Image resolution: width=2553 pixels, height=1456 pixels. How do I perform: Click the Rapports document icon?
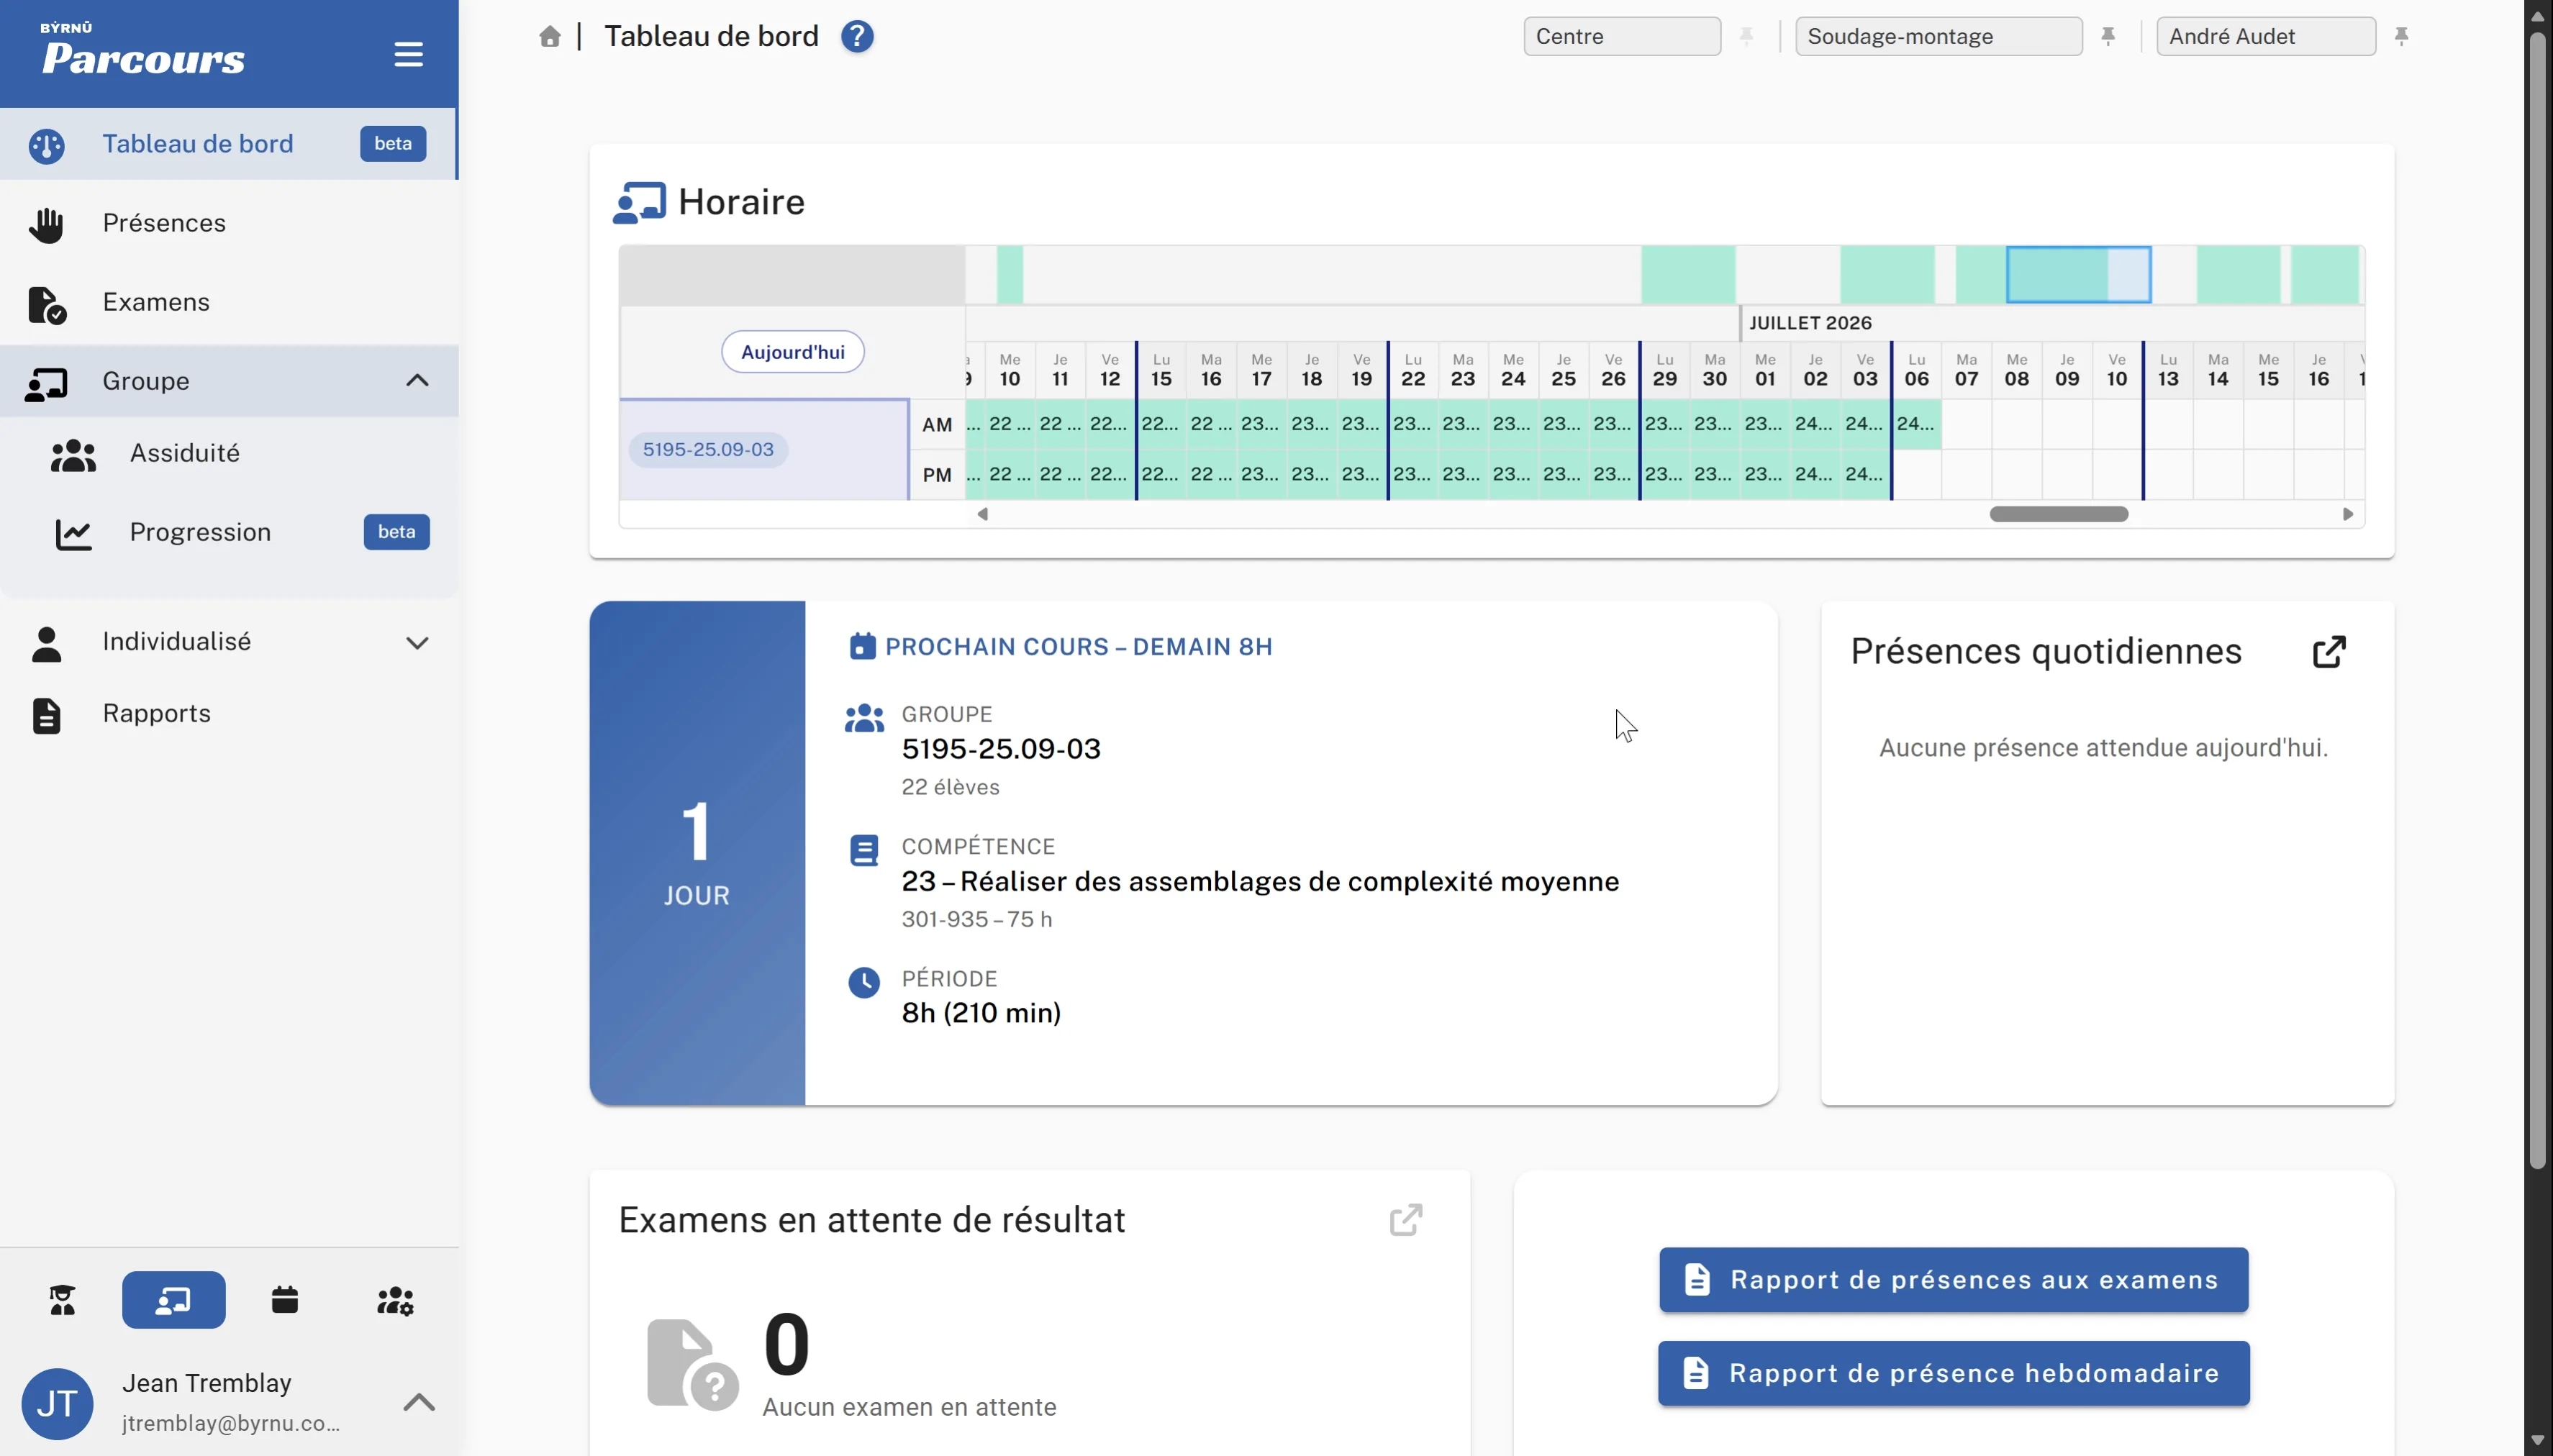coord(46,716)
